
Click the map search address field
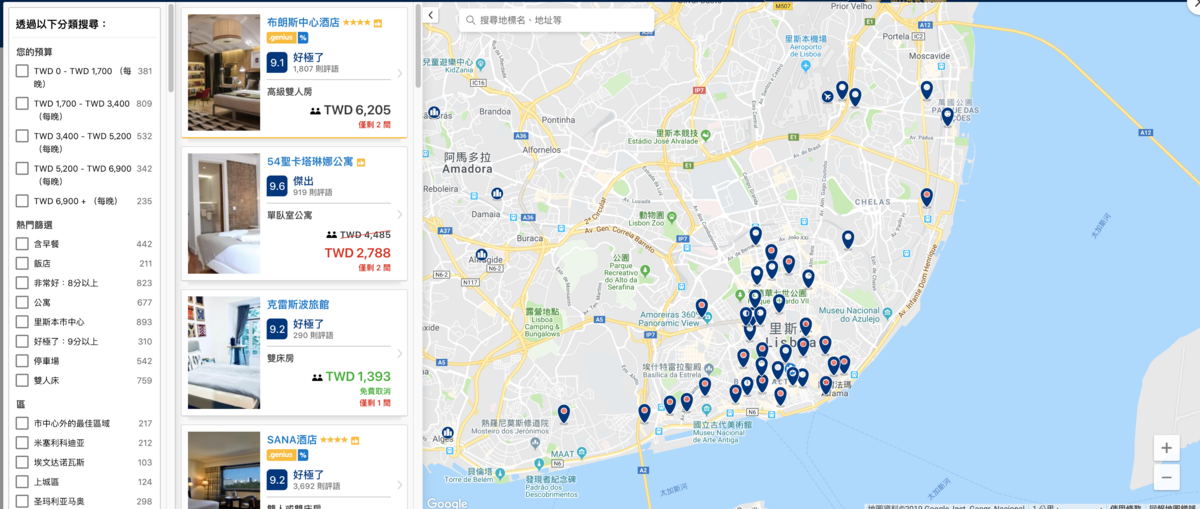556,20
